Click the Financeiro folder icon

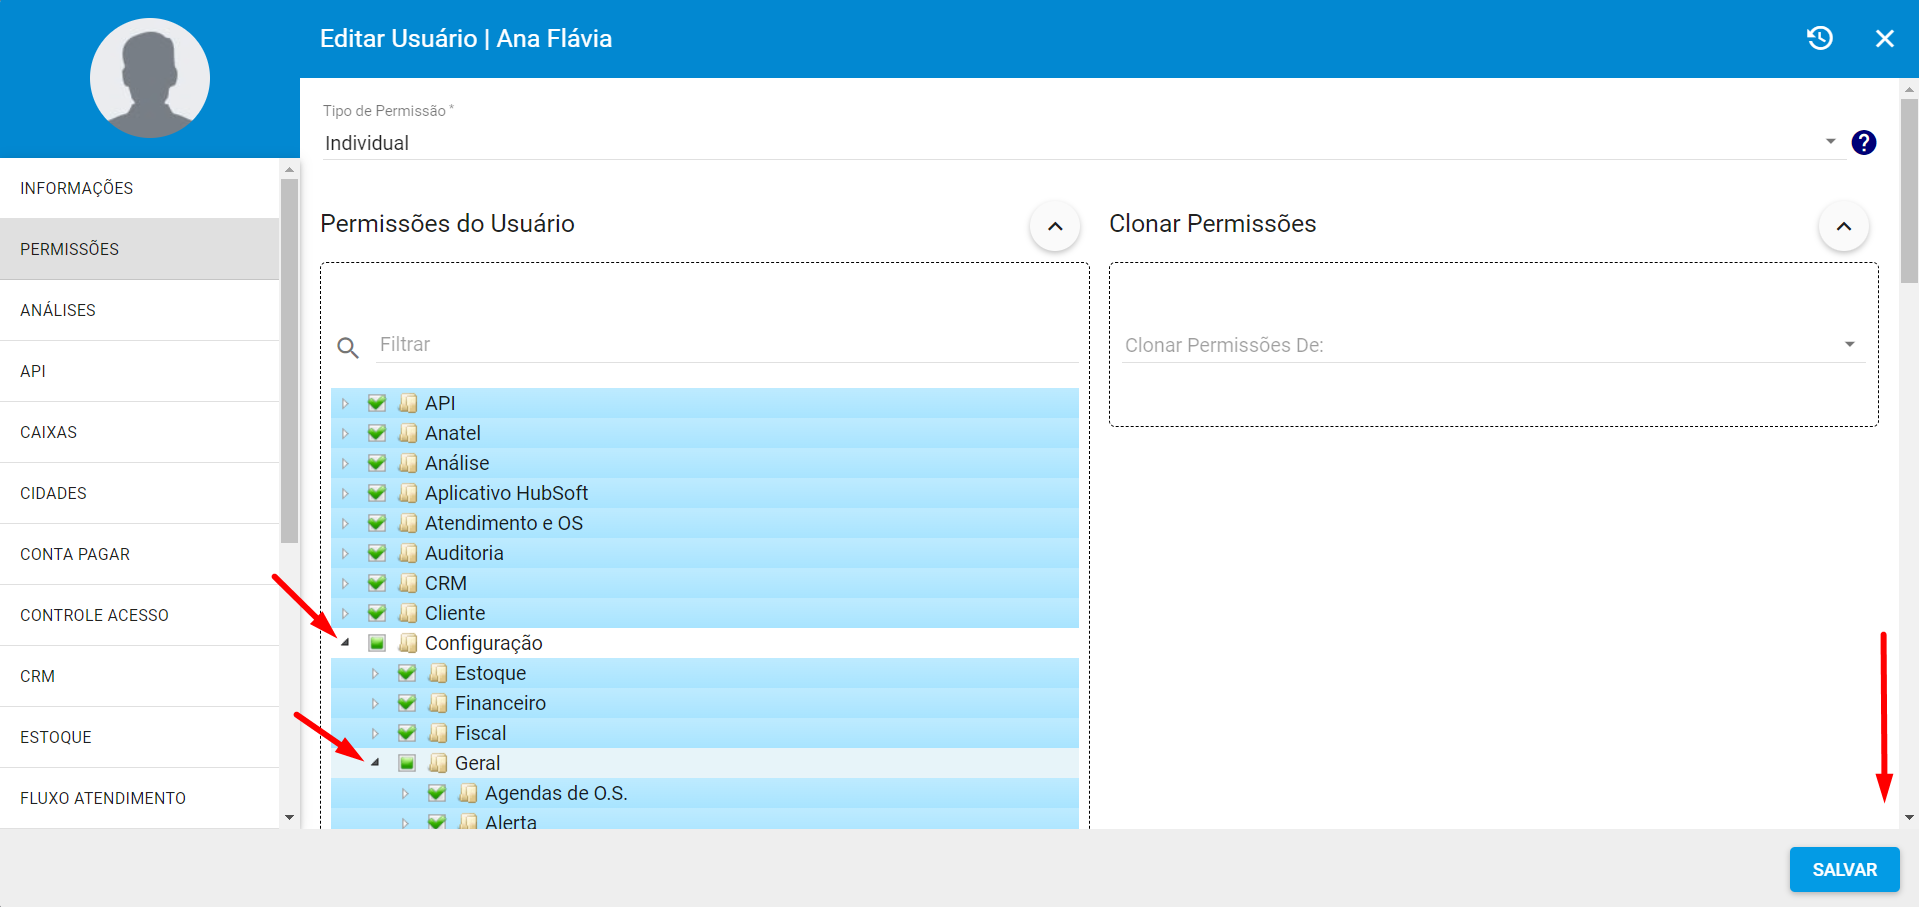[438, 703]
